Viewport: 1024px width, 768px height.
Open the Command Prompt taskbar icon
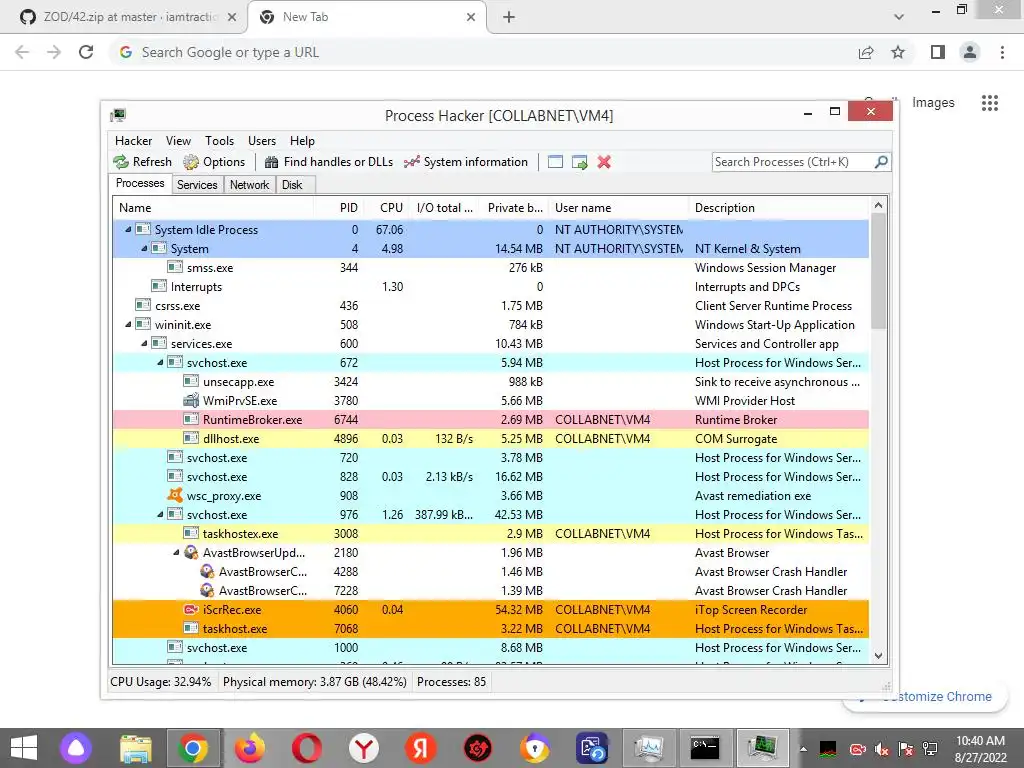pos(705,748)
